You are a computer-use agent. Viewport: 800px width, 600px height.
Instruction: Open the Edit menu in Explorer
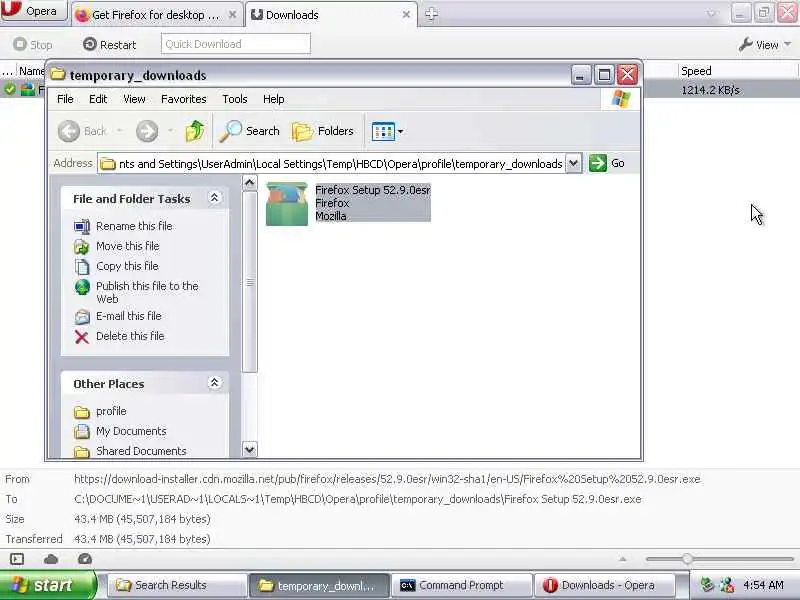point(98,99)
